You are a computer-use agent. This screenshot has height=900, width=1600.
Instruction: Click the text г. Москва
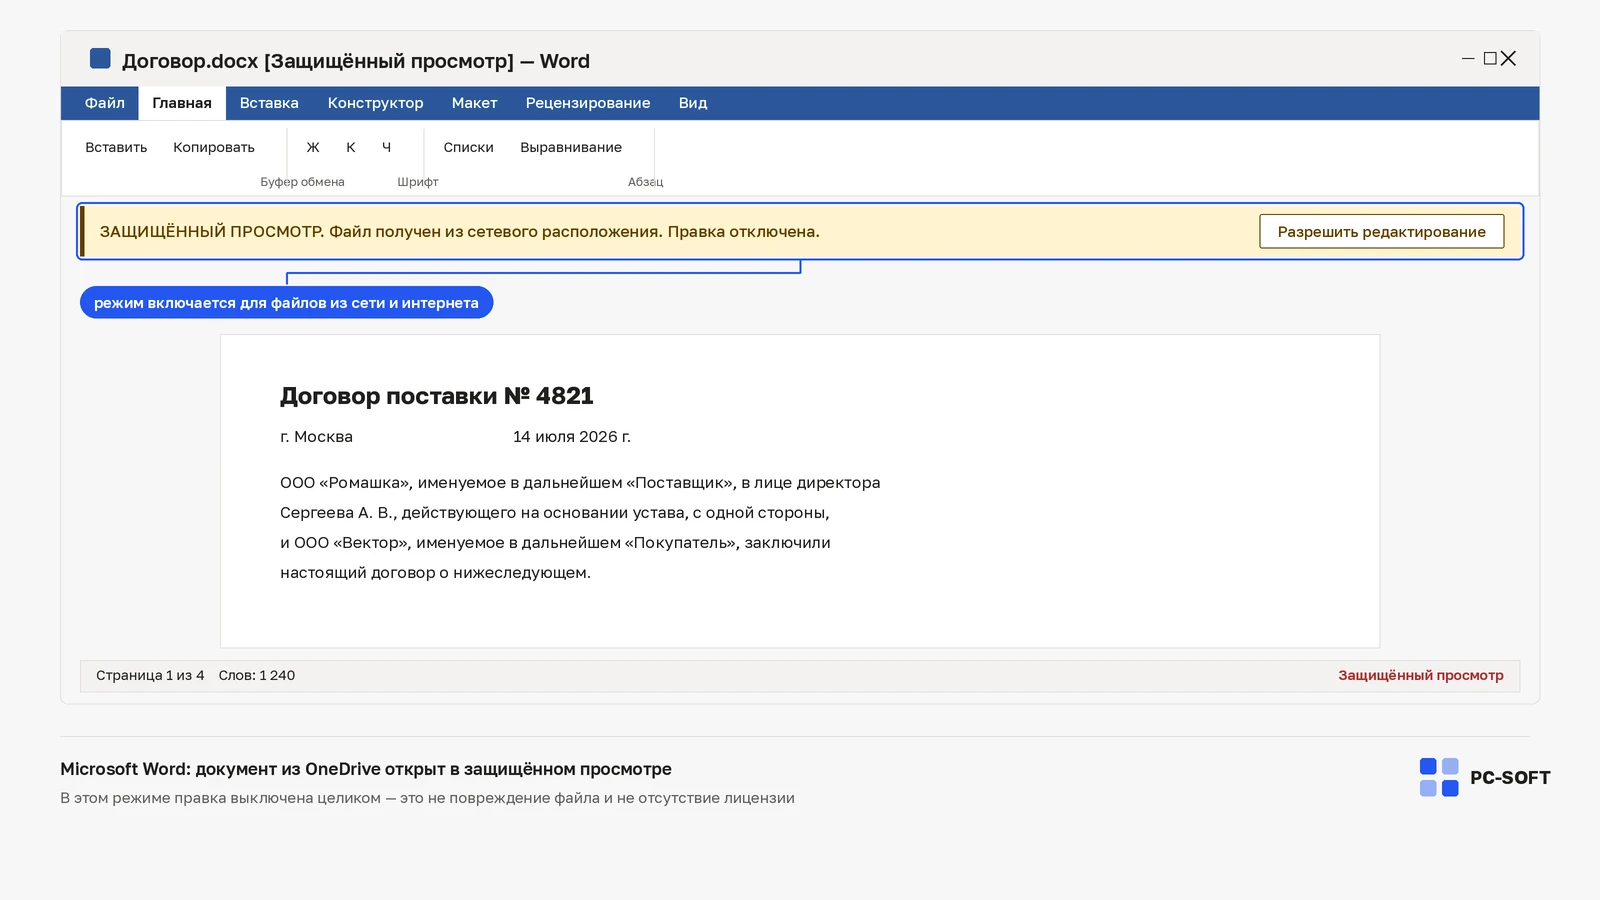click(316, 437)
